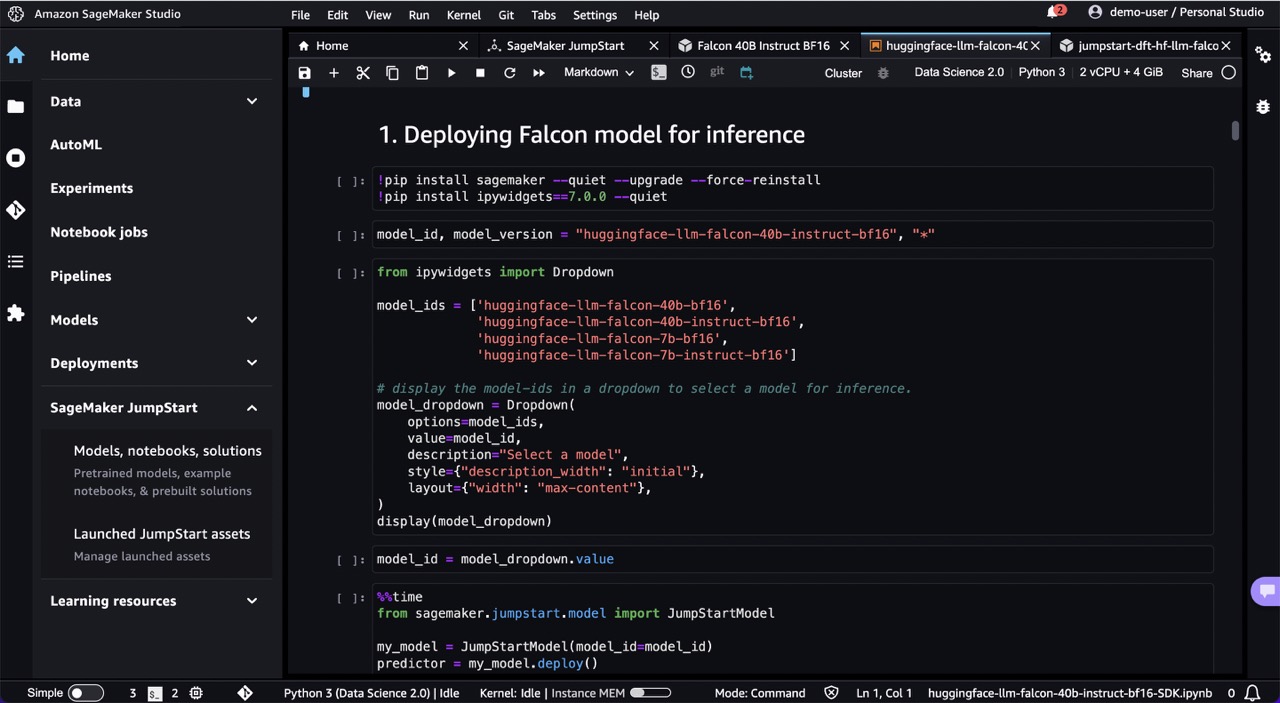Copy the selected cell from the toolbar

(392, 73)
